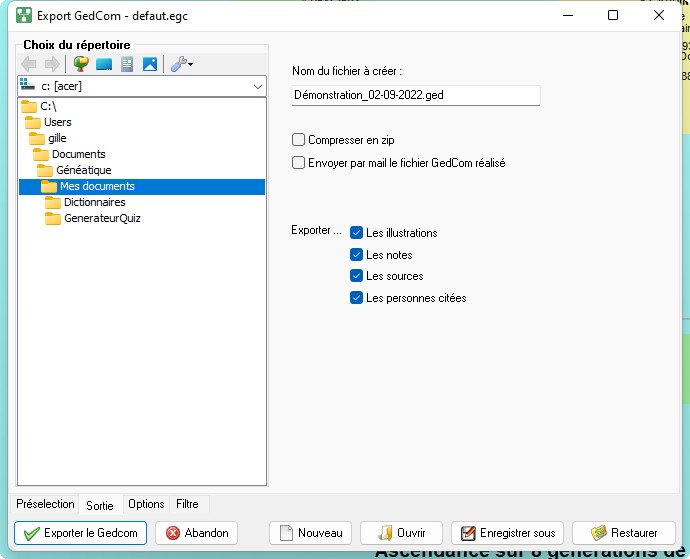Click Exporter le Gedcom button

click(81, 533)
